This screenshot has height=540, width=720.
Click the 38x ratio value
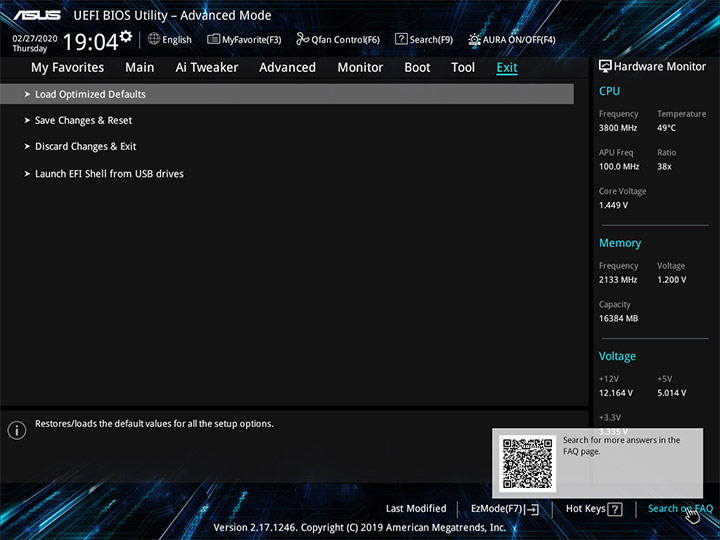click(664, 166)
